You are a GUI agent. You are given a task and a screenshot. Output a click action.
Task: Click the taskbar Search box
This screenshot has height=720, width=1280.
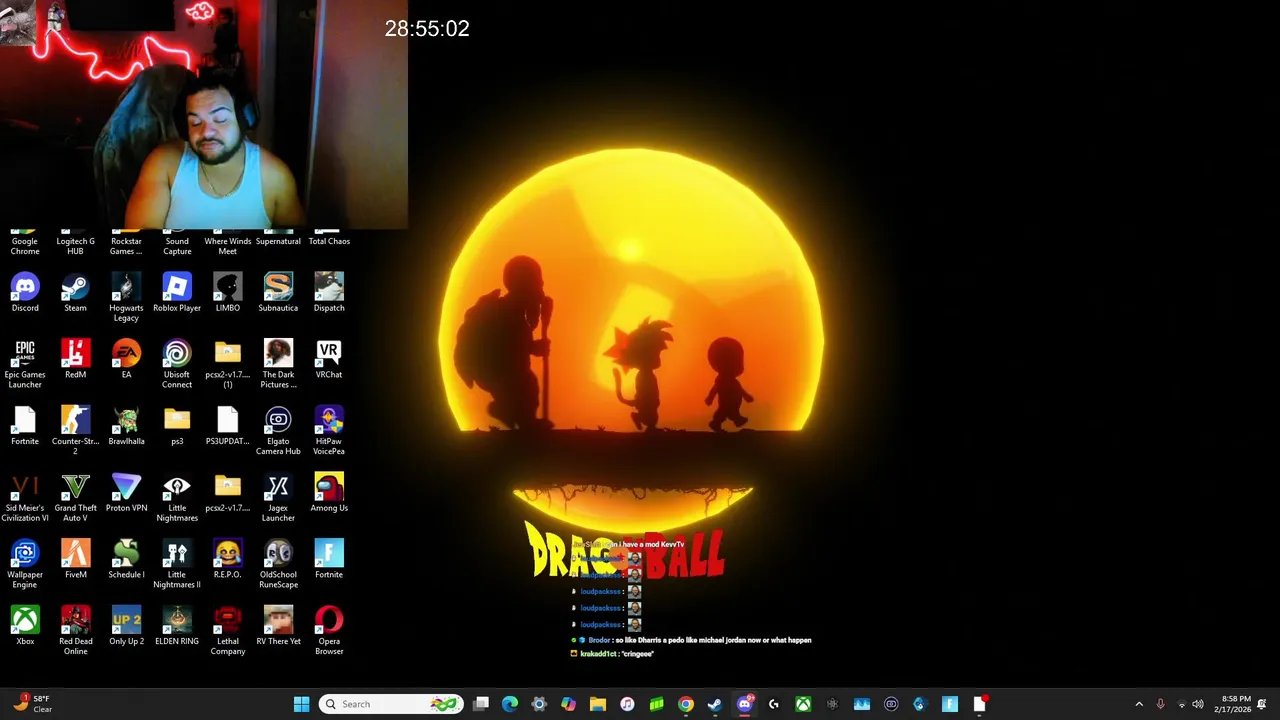point(391,704)
